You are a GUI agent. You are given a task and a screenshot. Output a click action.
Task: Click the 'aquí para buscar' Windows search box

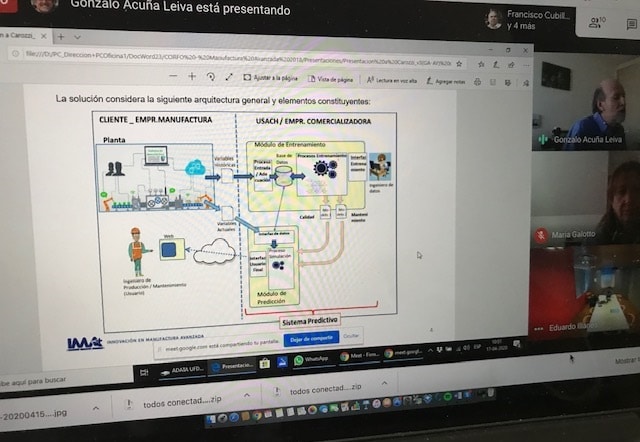tap(65, 380)
